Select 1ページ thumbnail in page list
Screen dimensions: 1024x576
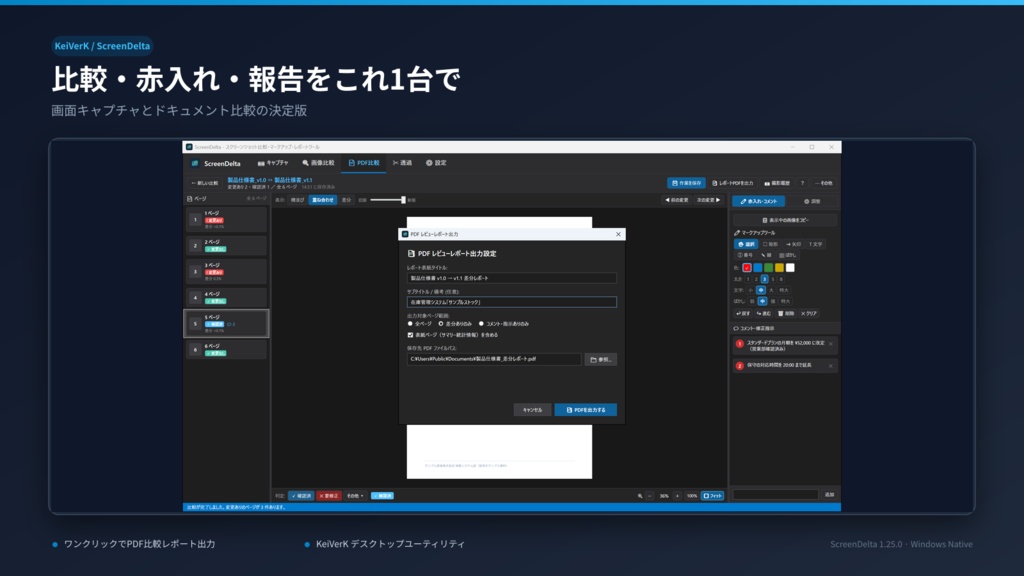[226, 220]
